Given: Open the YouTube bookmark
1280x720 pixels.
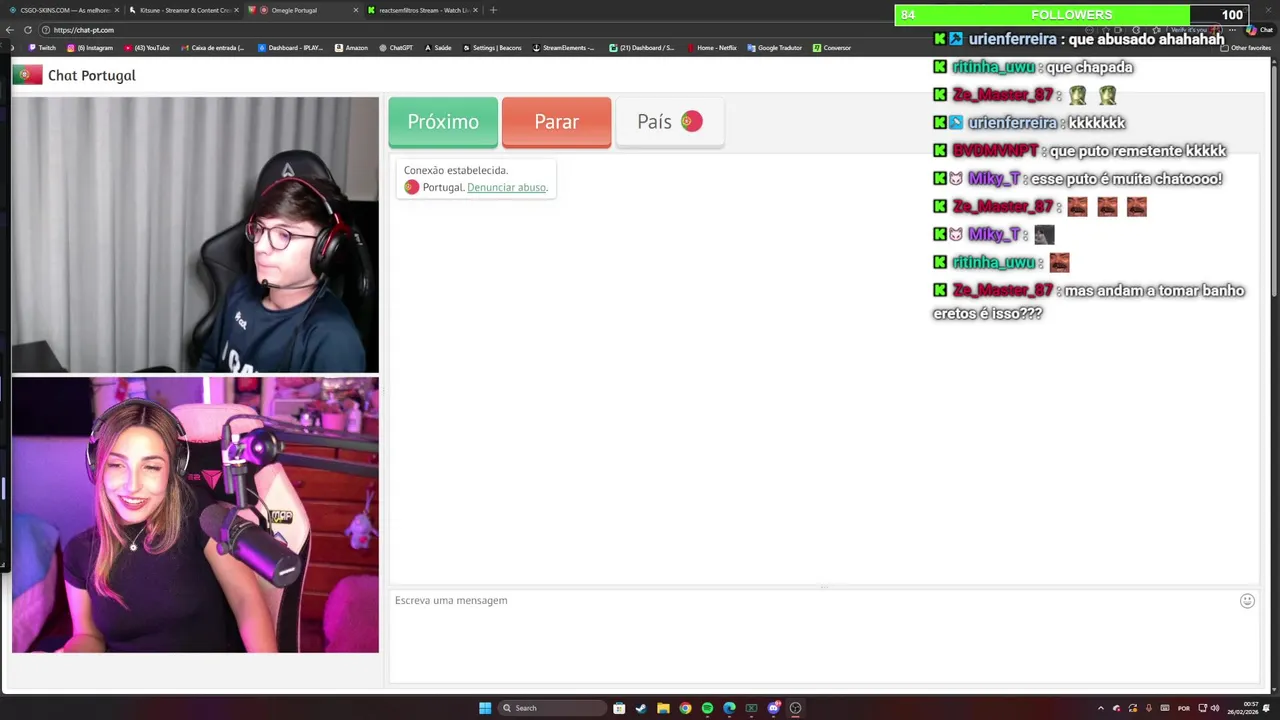Looking at the screenshot, I should pos(147,48).
